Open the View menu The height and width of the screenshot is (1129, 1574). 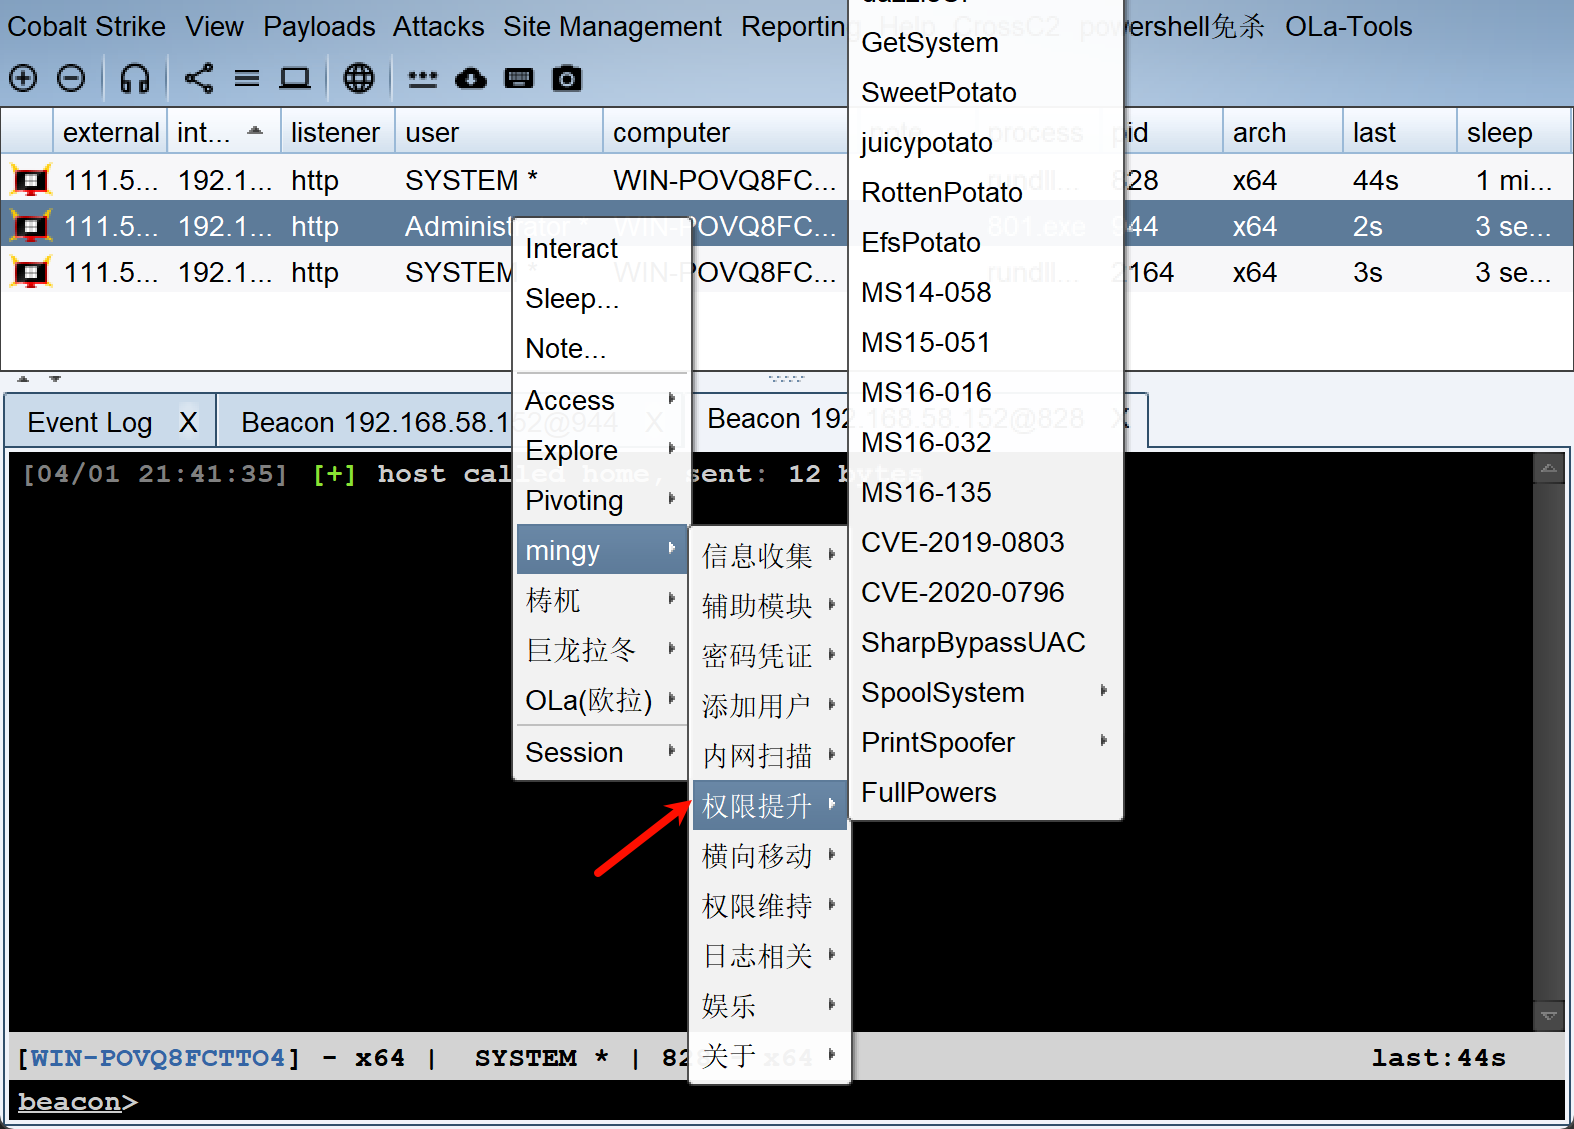click(x=214, y=26)
